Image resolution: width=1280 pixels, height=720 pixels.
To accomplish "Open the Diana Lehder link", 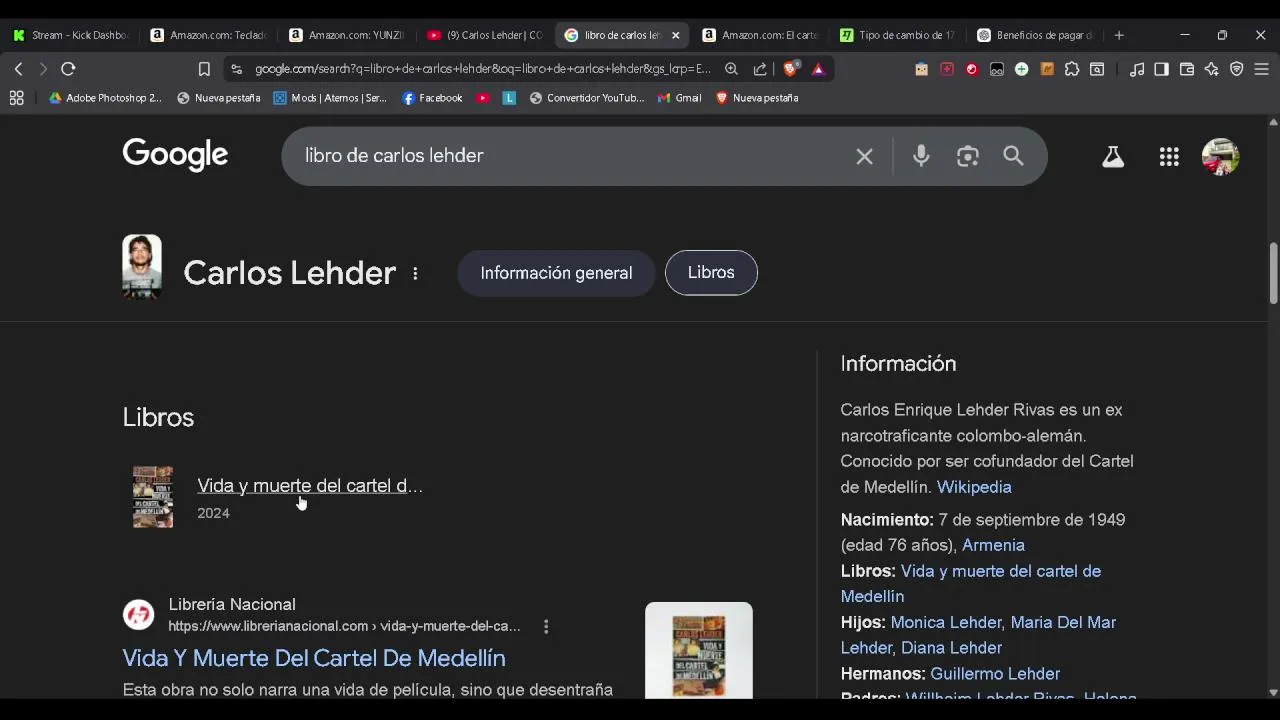I will click(951, 648).
